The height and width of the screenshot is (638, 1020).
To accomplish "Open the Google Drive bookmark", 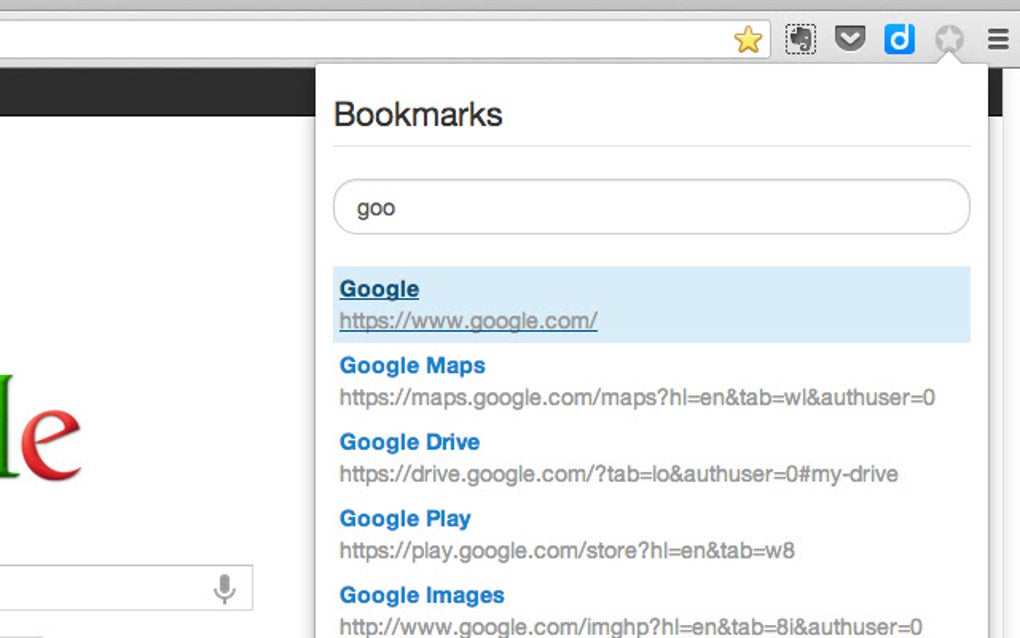I will point(409,442).
